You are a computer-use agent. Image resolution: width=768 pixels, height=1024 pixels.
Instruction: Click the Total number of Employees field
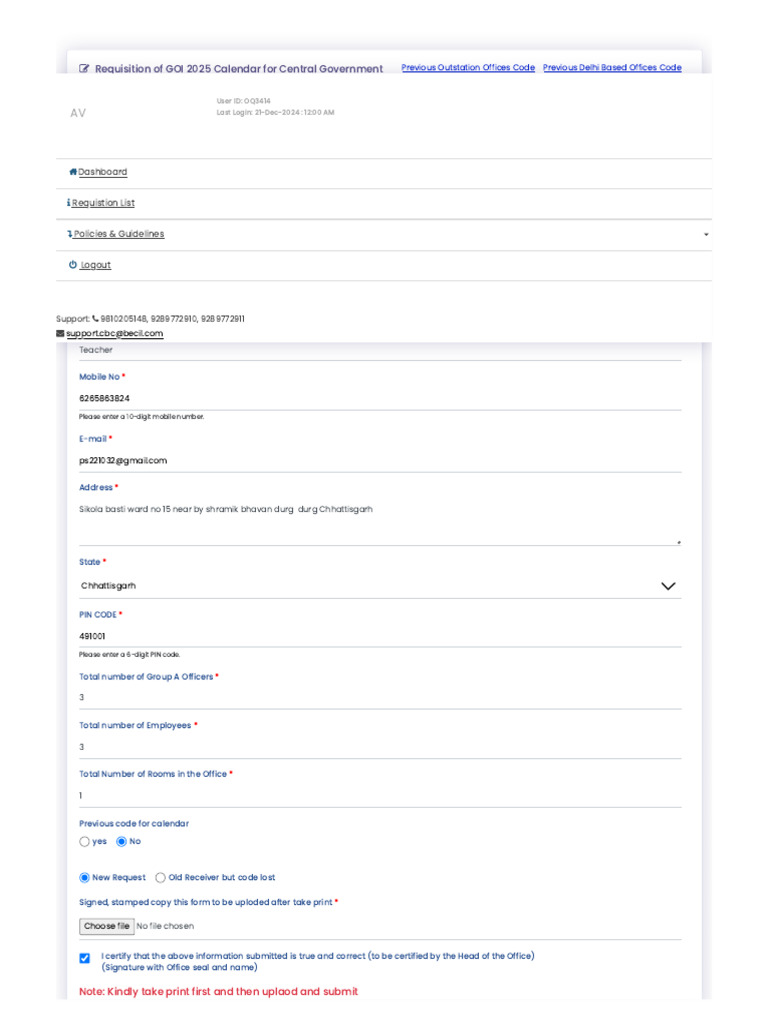[x=380, y=746]
